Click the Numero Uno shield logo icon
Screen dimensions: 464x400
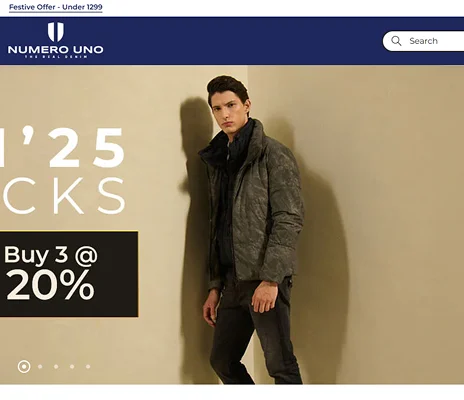click(56, 32)
